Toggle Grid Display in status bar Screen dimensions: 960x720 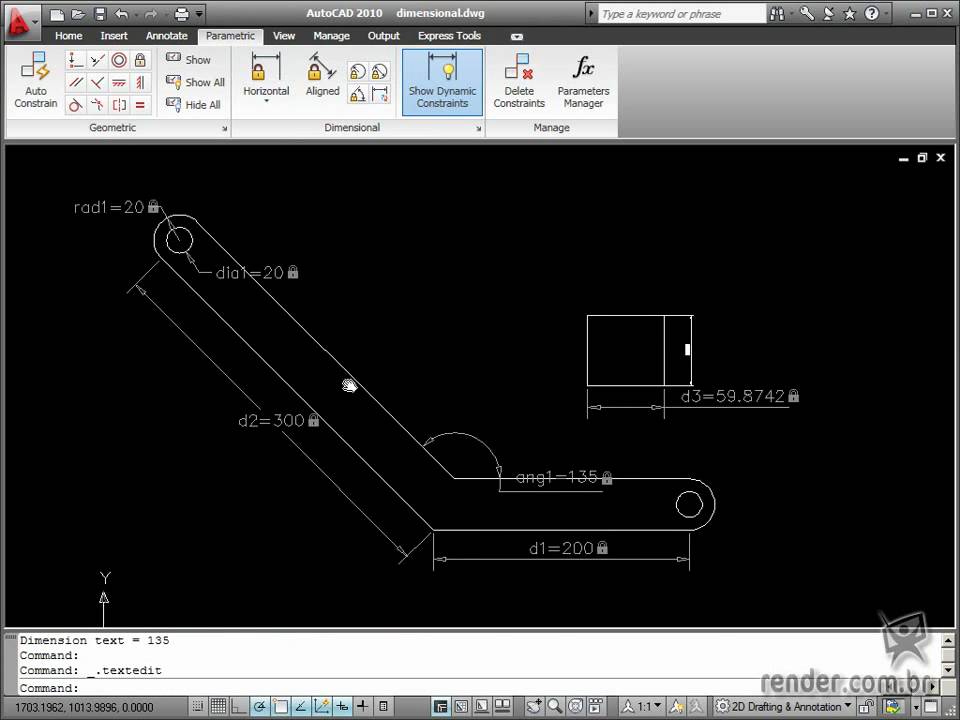click(218, 706)
